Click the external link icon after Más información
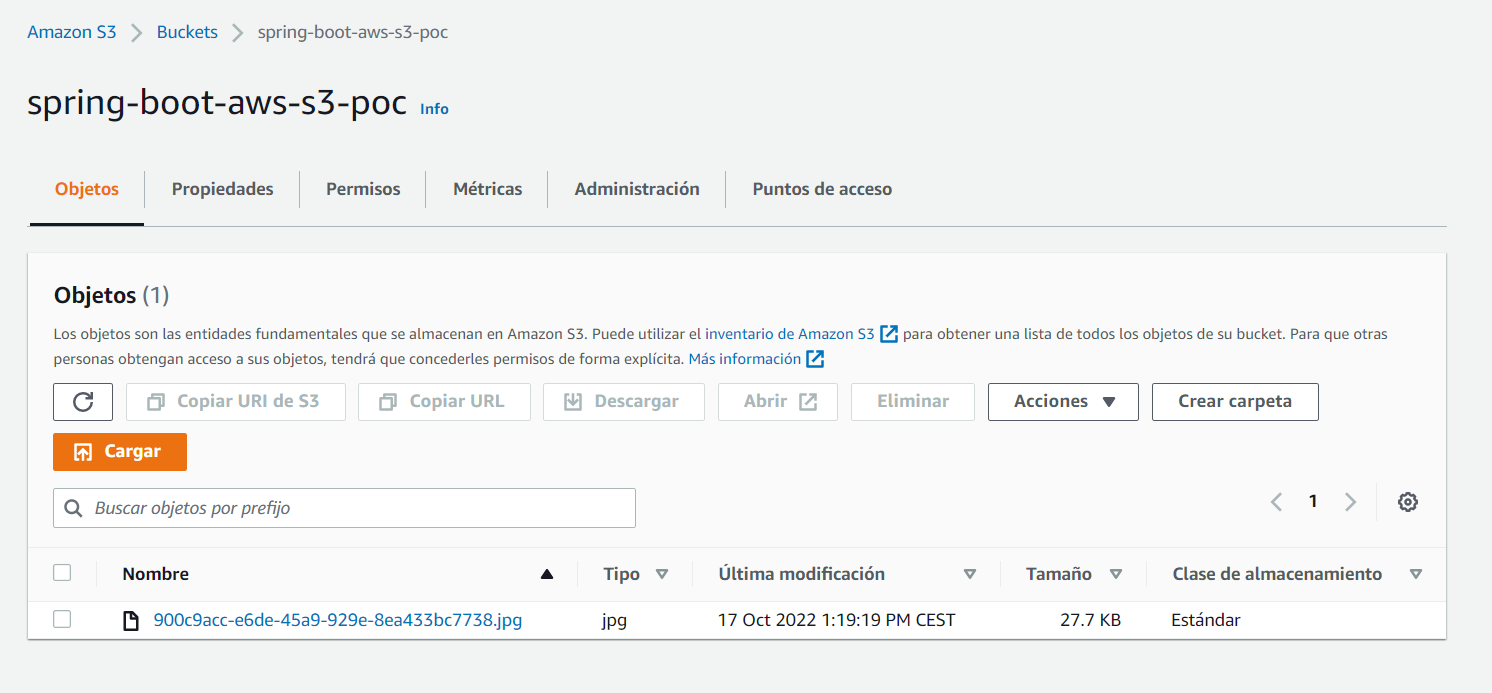The image size is (1492, 693). [x=816, y=359]
